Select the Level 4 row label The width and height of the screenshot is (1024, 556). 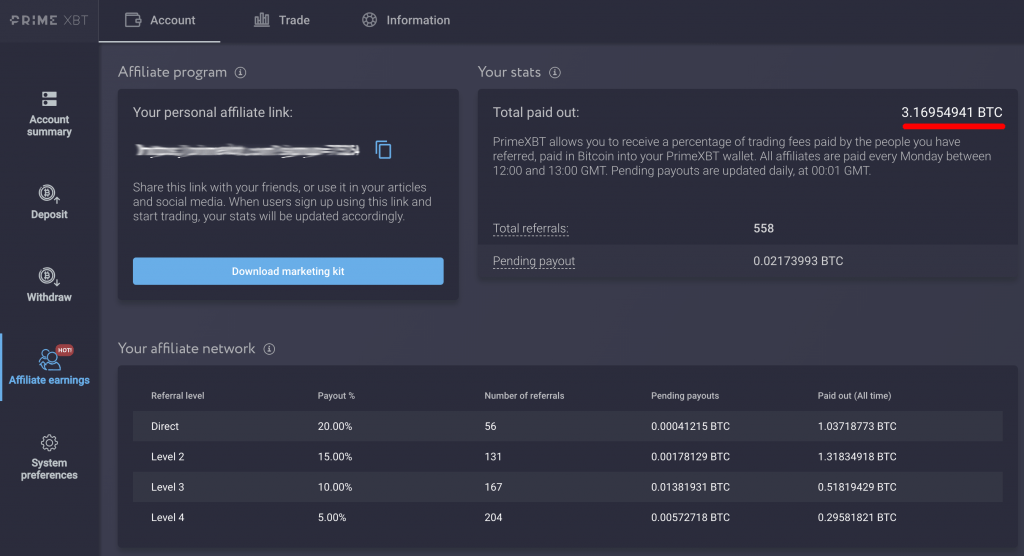pos(168,517)
